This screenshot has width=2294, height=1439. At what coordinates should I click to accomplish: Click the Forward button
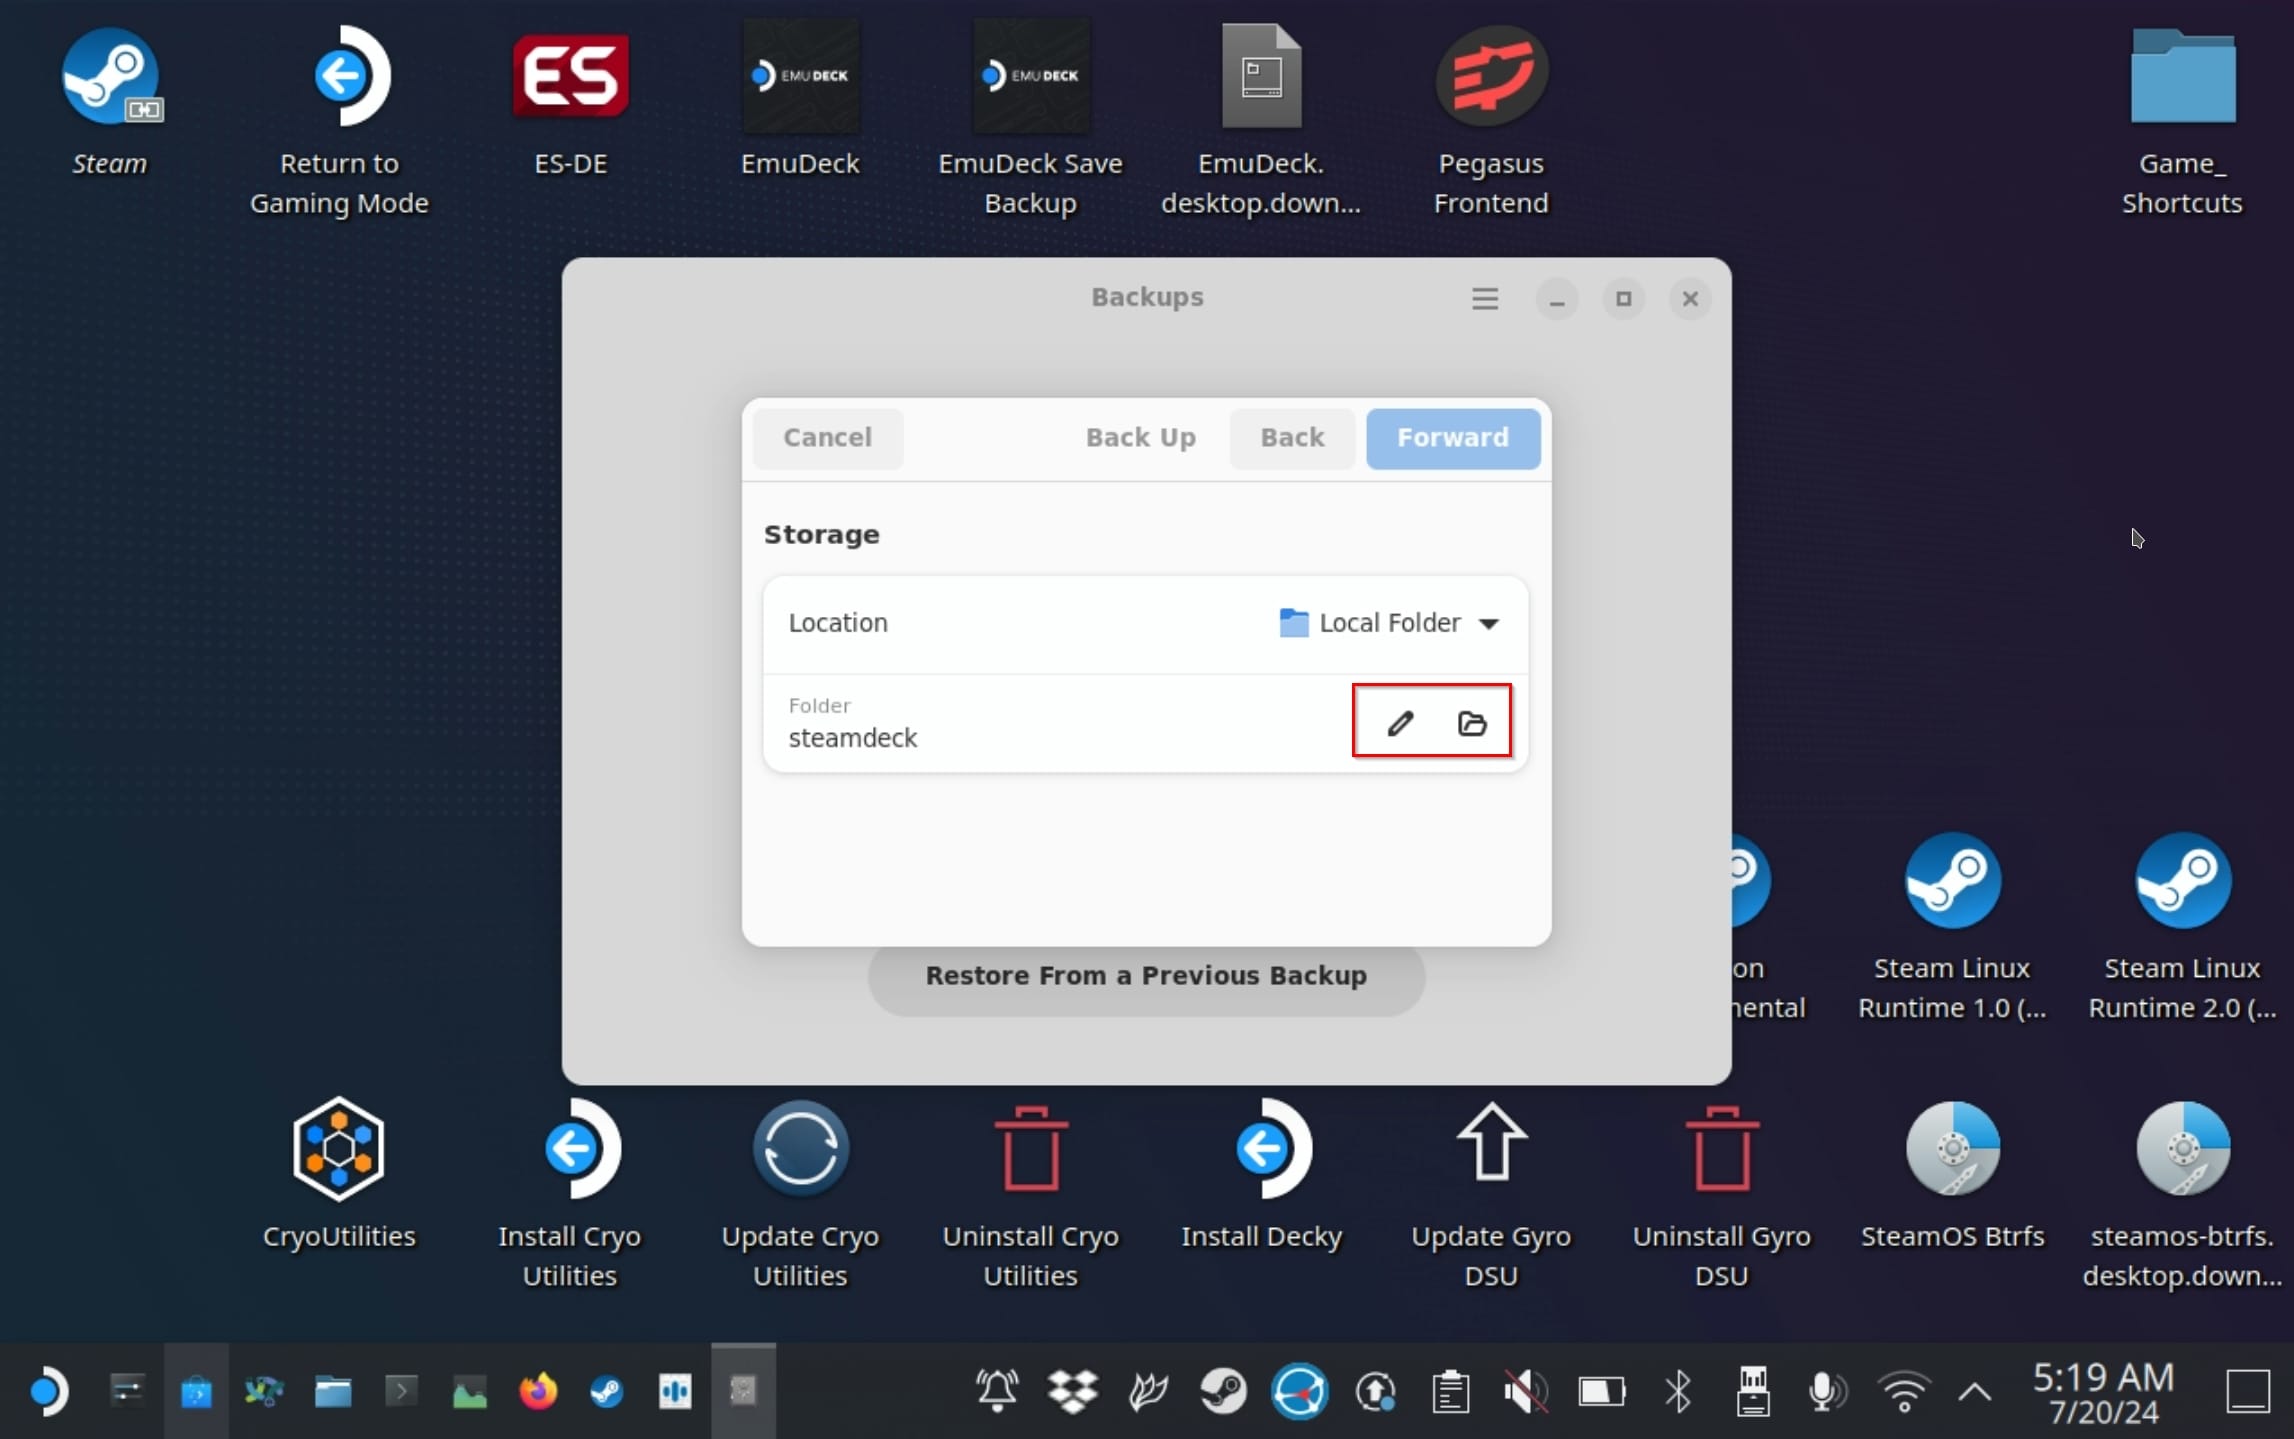tap(1452, 437)
